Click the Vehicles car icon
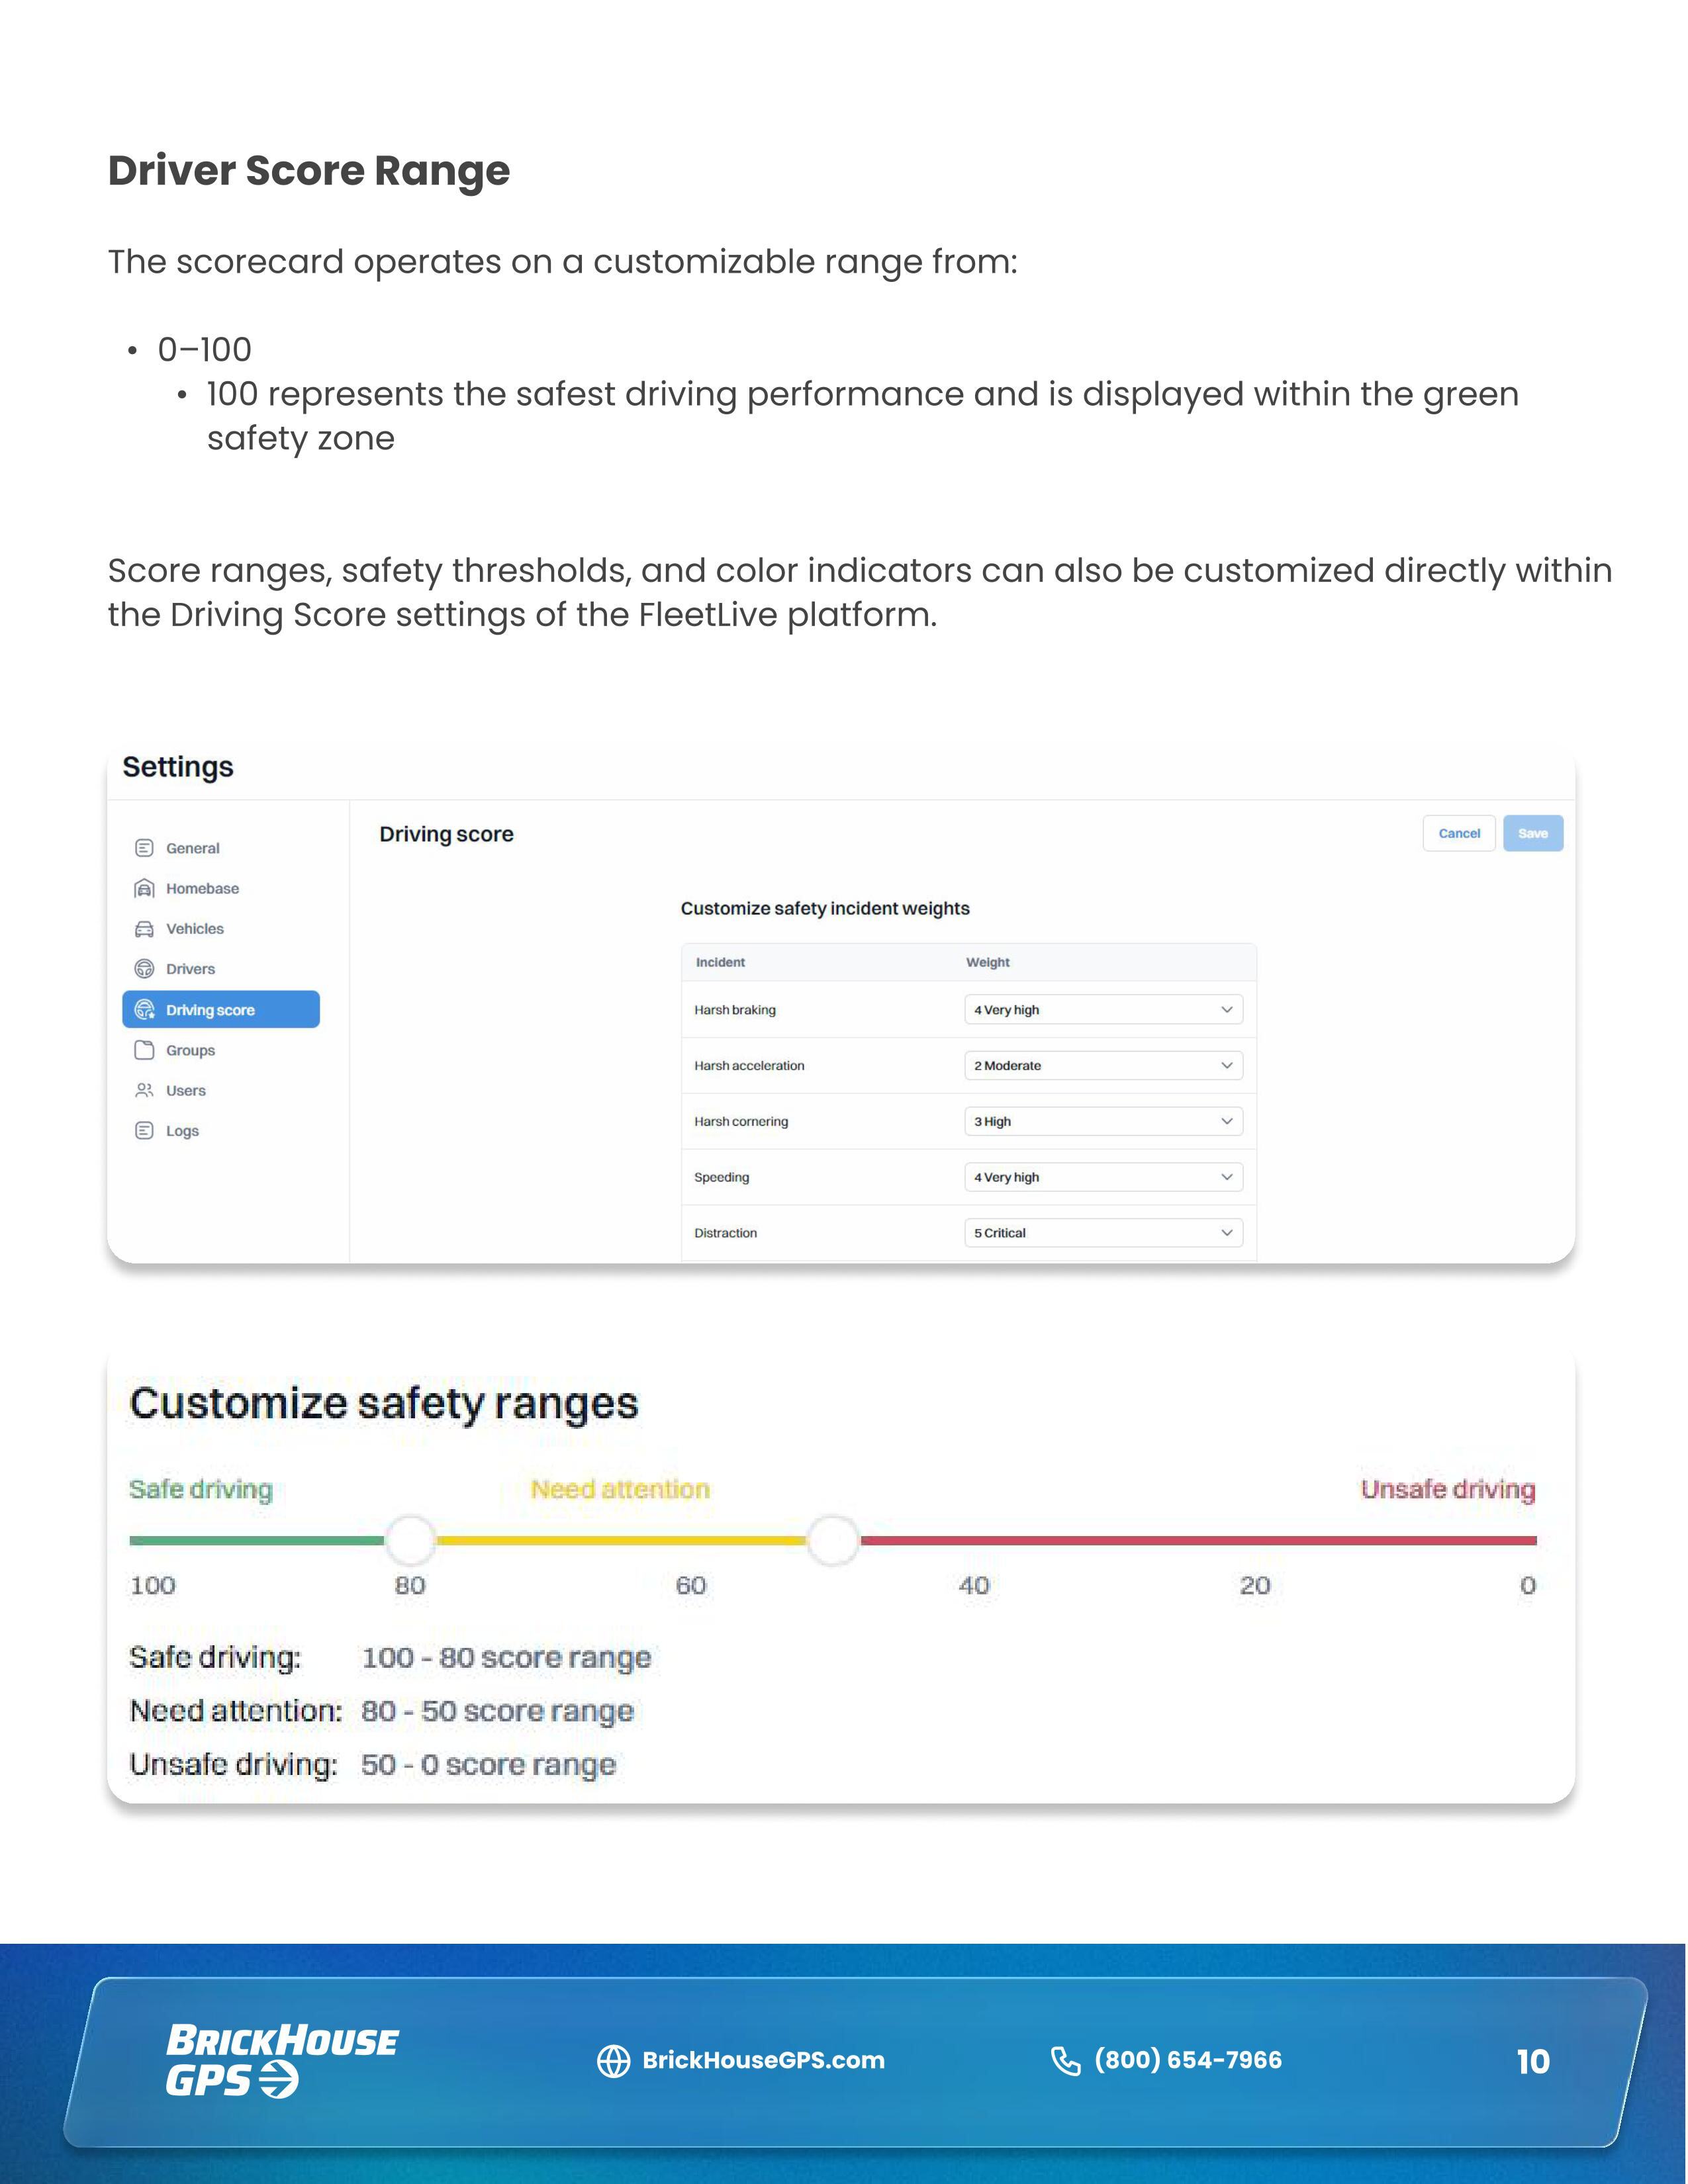The width and height of the screenshot is (1688, 2184). (x=144, y=929)
